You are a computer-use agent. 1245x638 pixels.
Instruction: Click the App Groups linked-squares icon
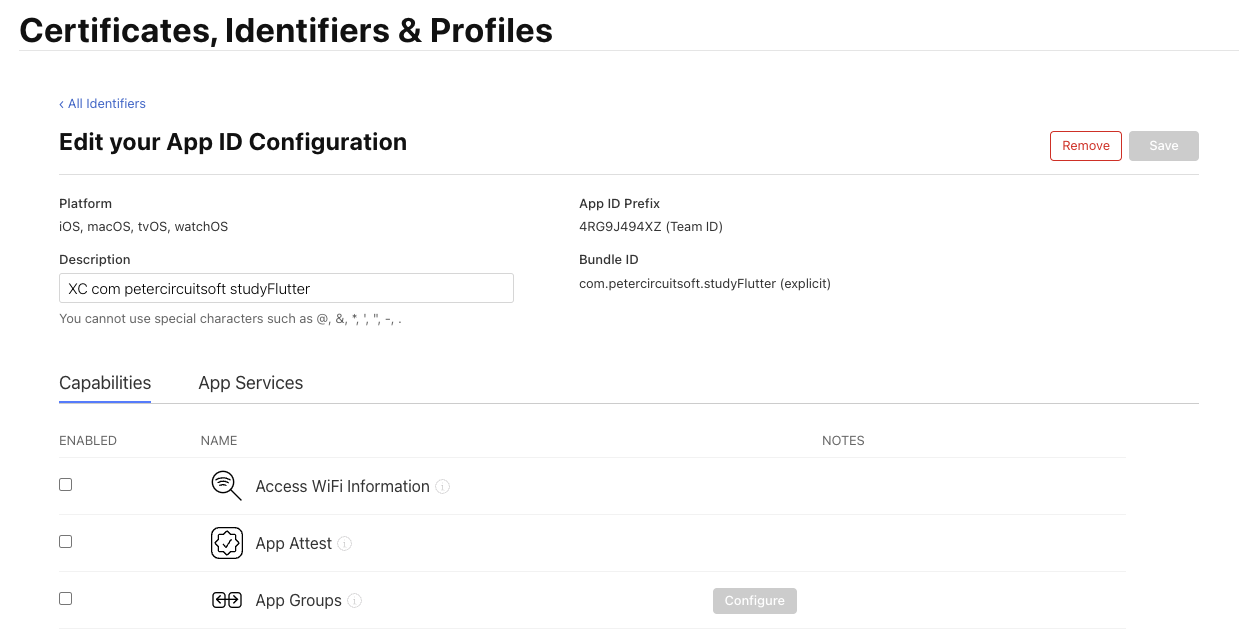(227, 600)
